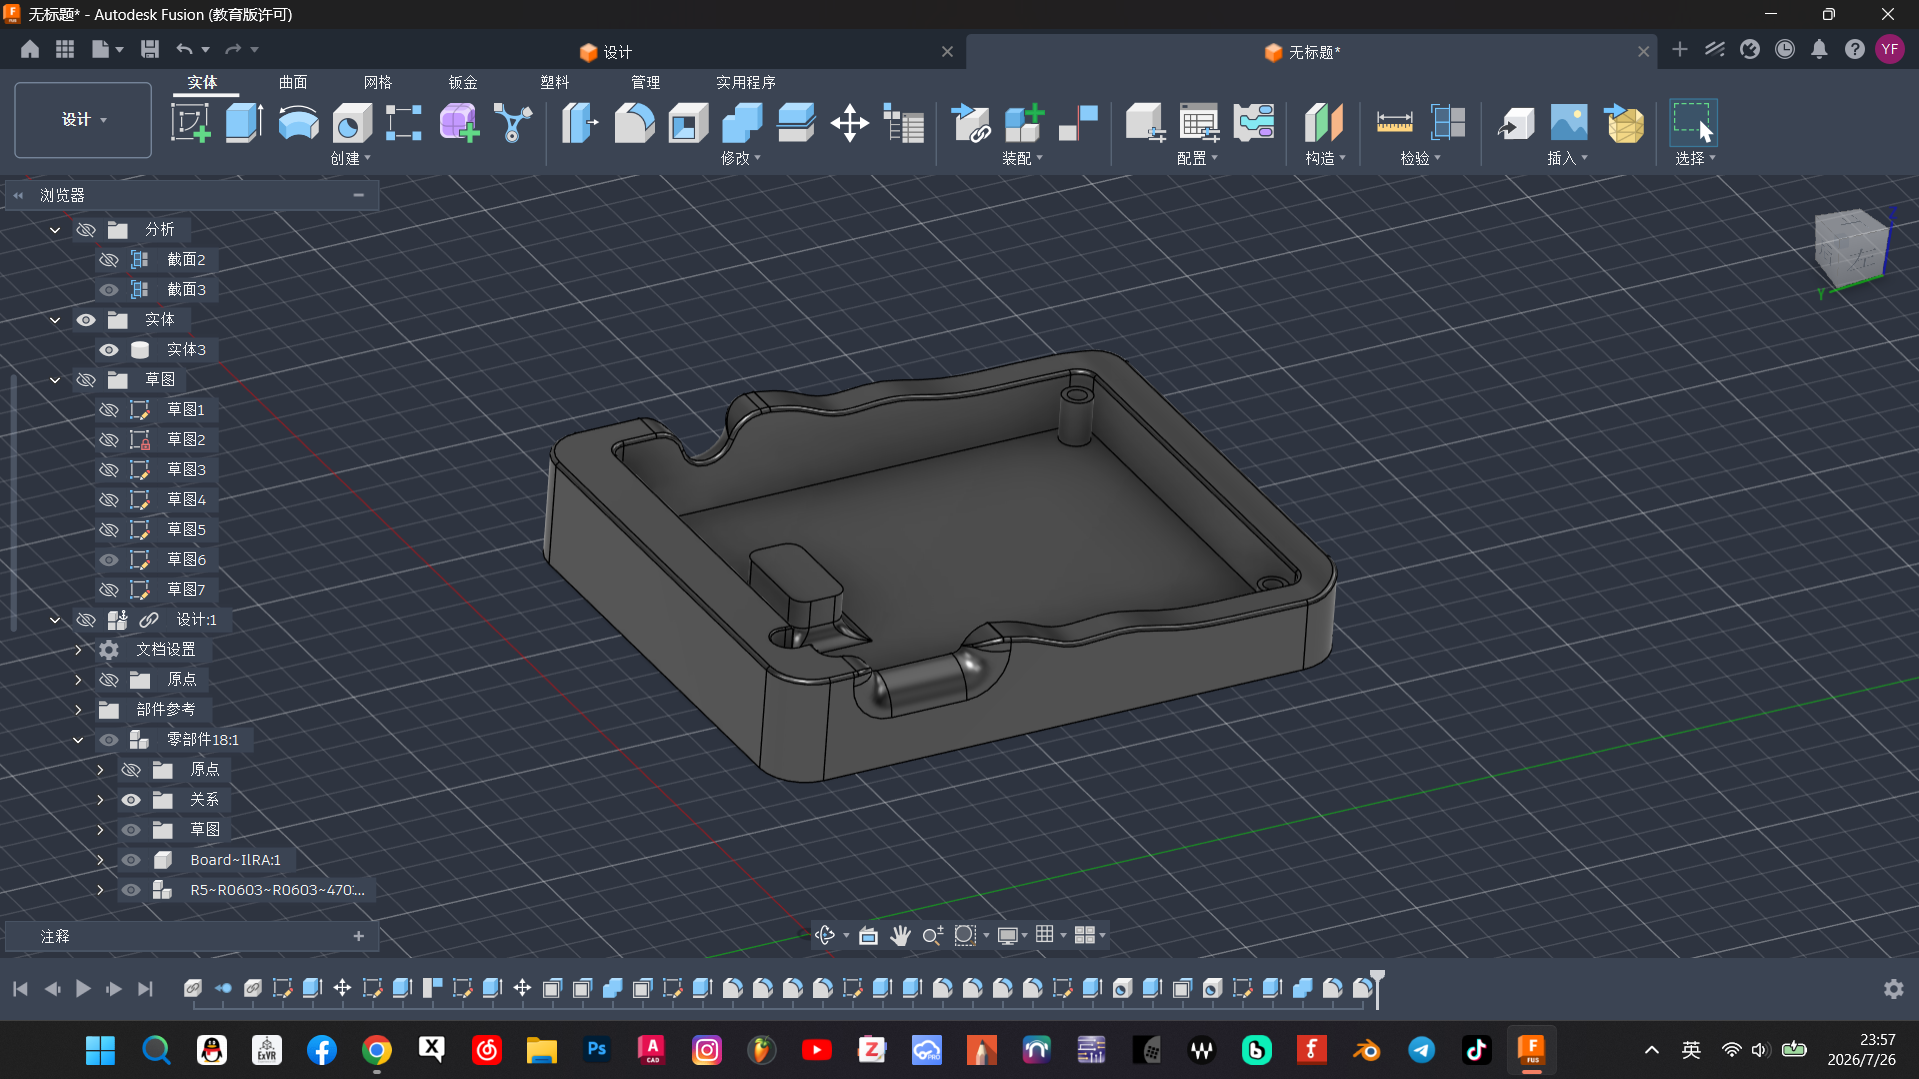The height and width of the screenshot is (1079, 1919).
Task: Select the Hole tool
Action: tap(351, 123)
